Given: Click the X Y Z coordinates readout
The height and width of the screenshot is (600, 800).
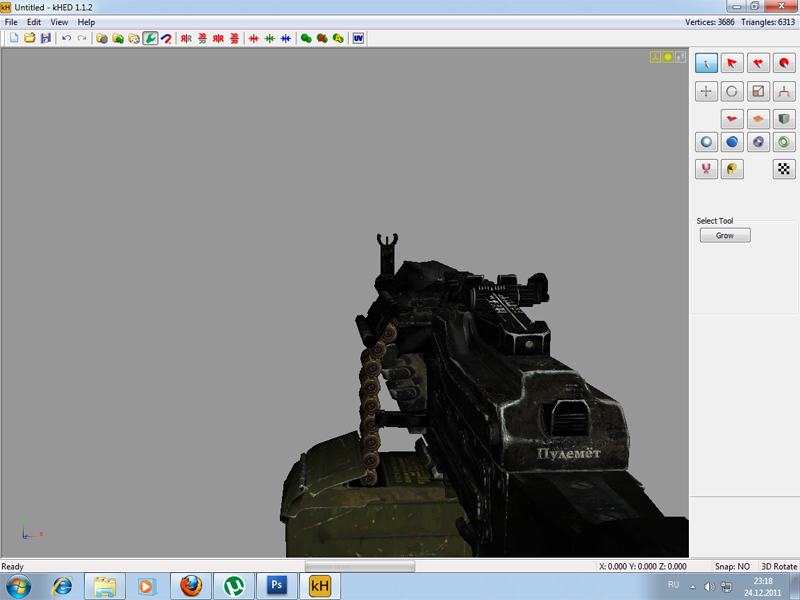Looking at the screenshot, I should 642,566.
